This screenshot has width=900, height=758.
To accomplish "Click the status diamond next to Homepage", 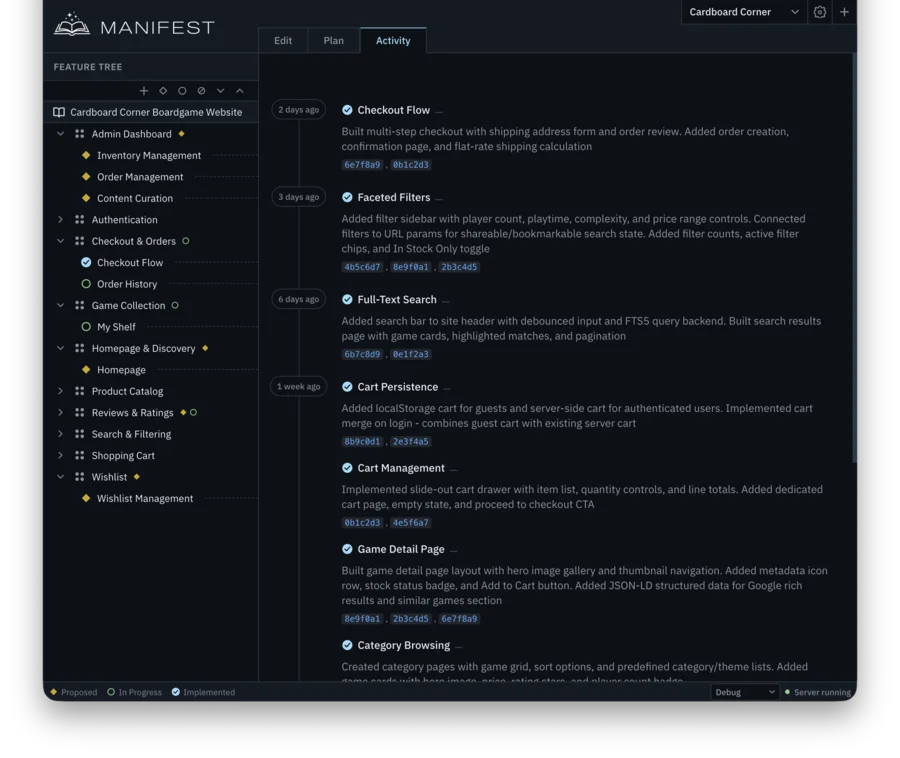I will pos(87,369).
